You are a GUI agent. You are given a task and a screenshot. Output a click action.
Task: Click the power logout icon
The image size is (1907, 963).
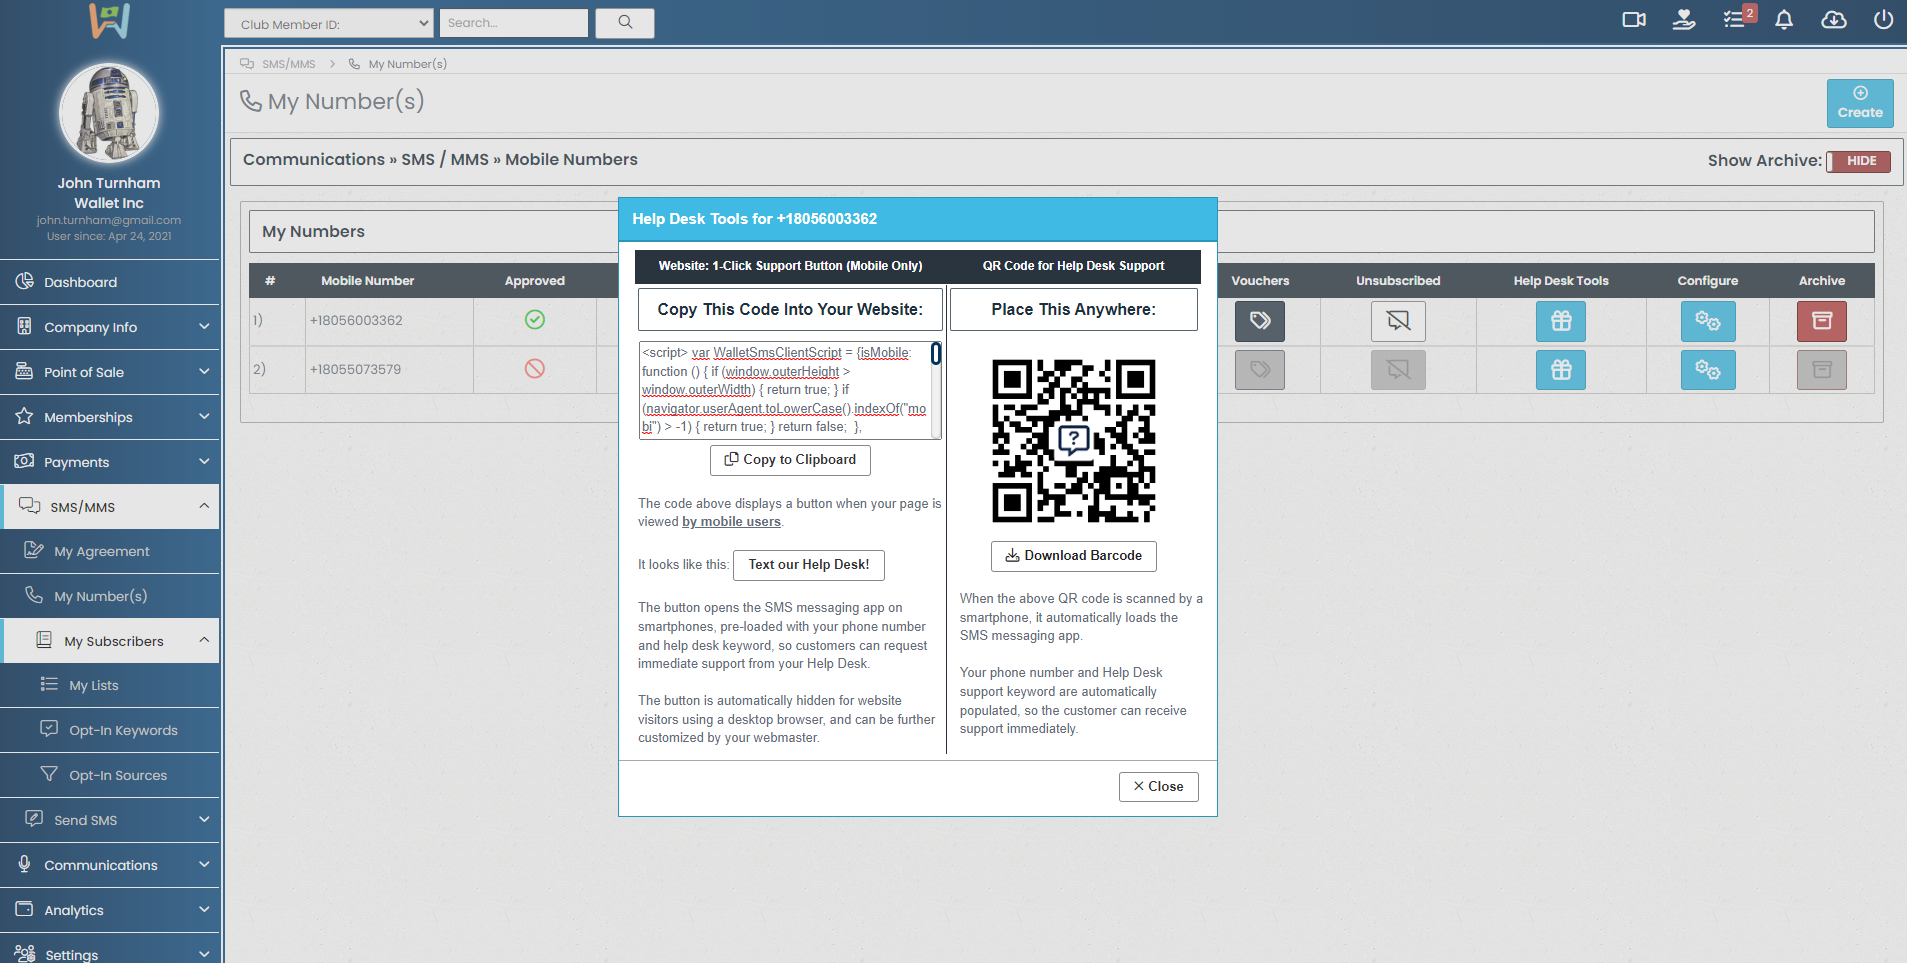tap(1883, 20)
